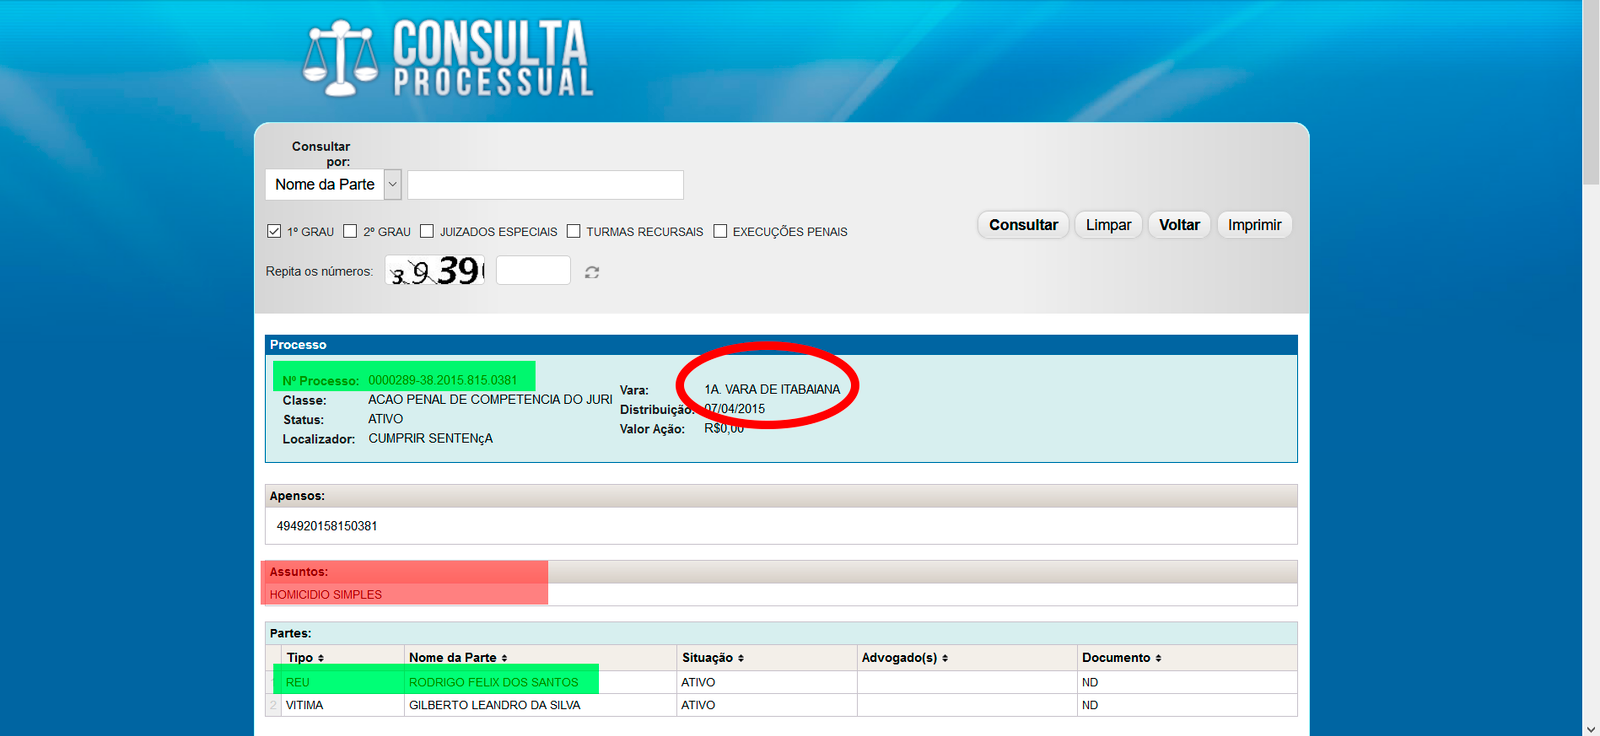Enable the EXECUÇÕES PENAIS checkbox
Screen dimensions: 1600x736
(720, 231)
